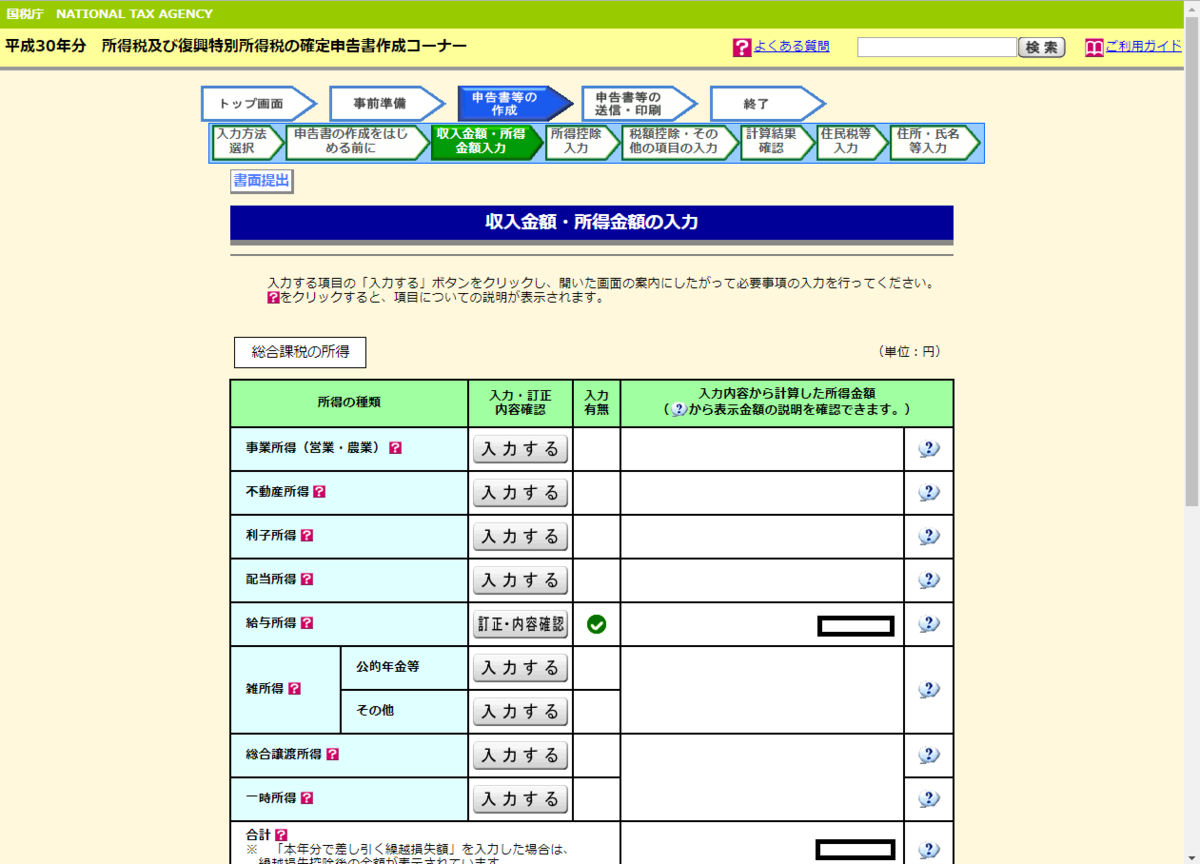Show amount explanation bubble for 合計 row
The width and height of the screenshot is (1200, 864).
929,850
